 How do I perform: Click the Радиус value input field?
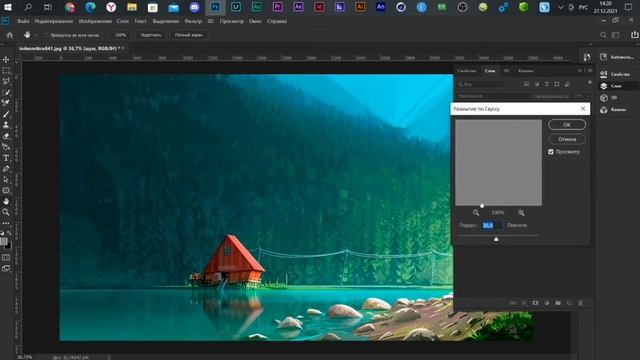491,225
